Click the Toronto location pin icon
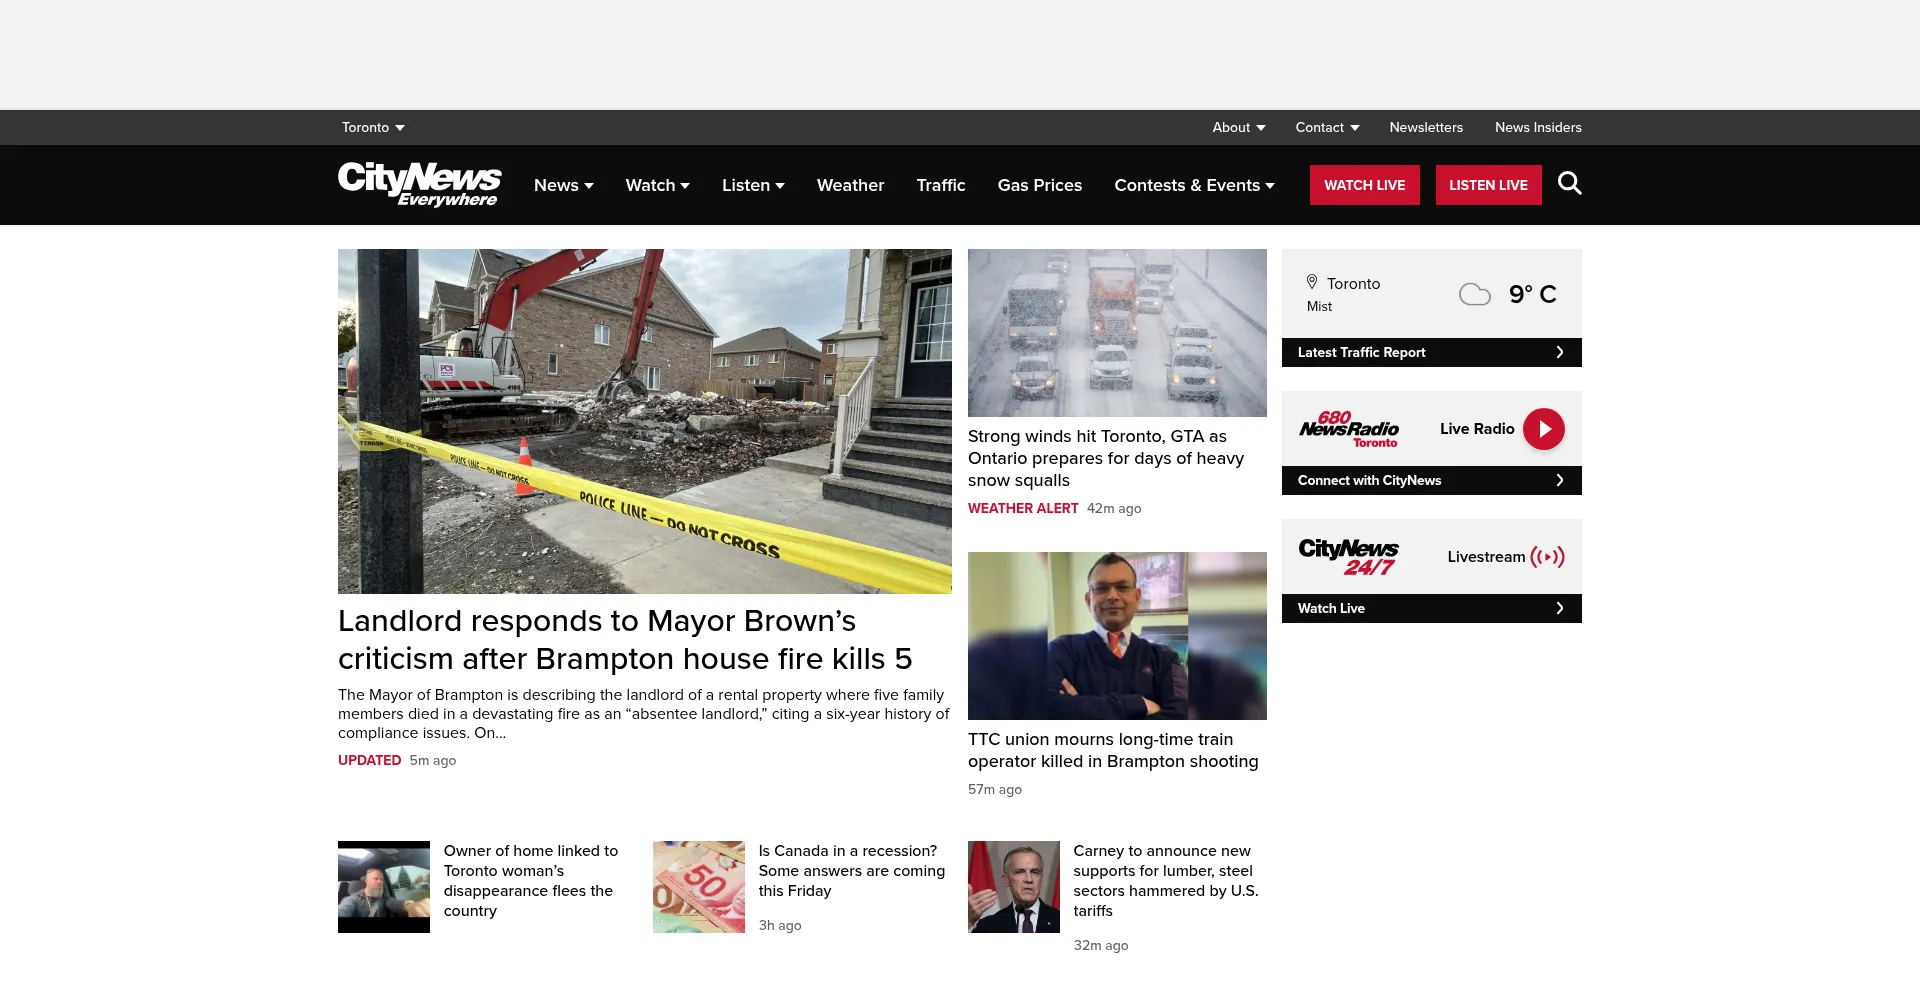The image size is (1920, 993). (x=1312, y=283)
